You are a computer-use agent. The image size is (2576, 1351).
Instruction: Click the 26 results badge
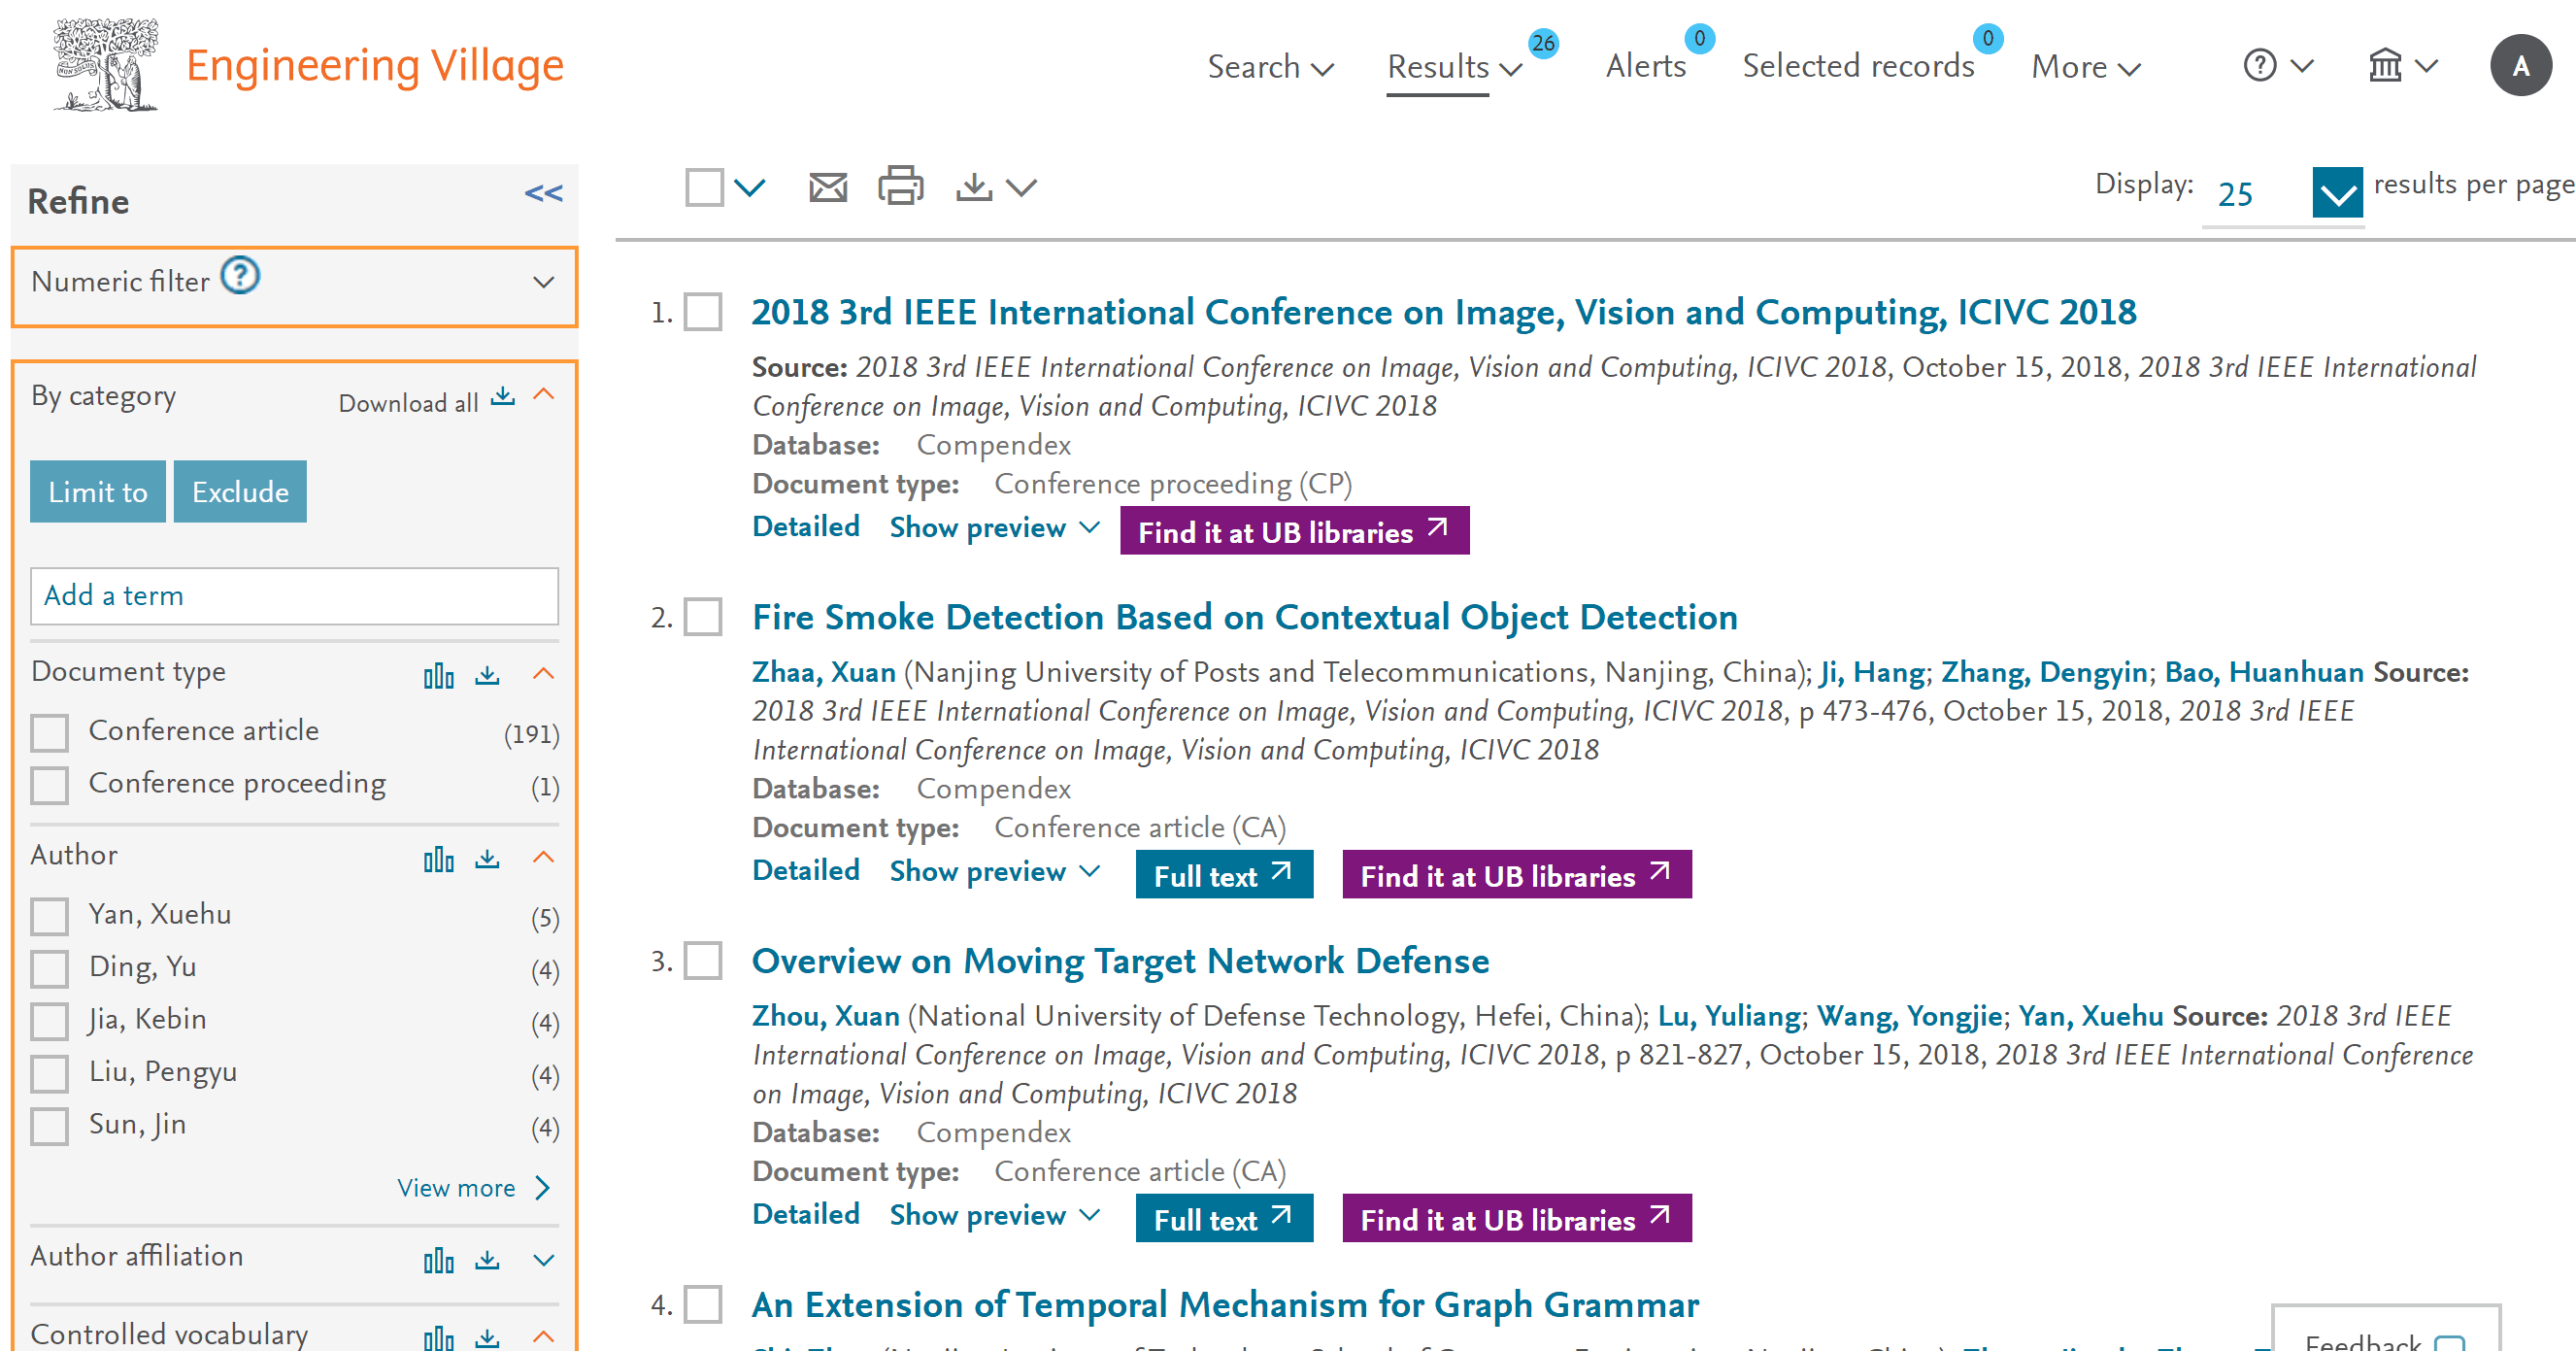pos(1542,43)
